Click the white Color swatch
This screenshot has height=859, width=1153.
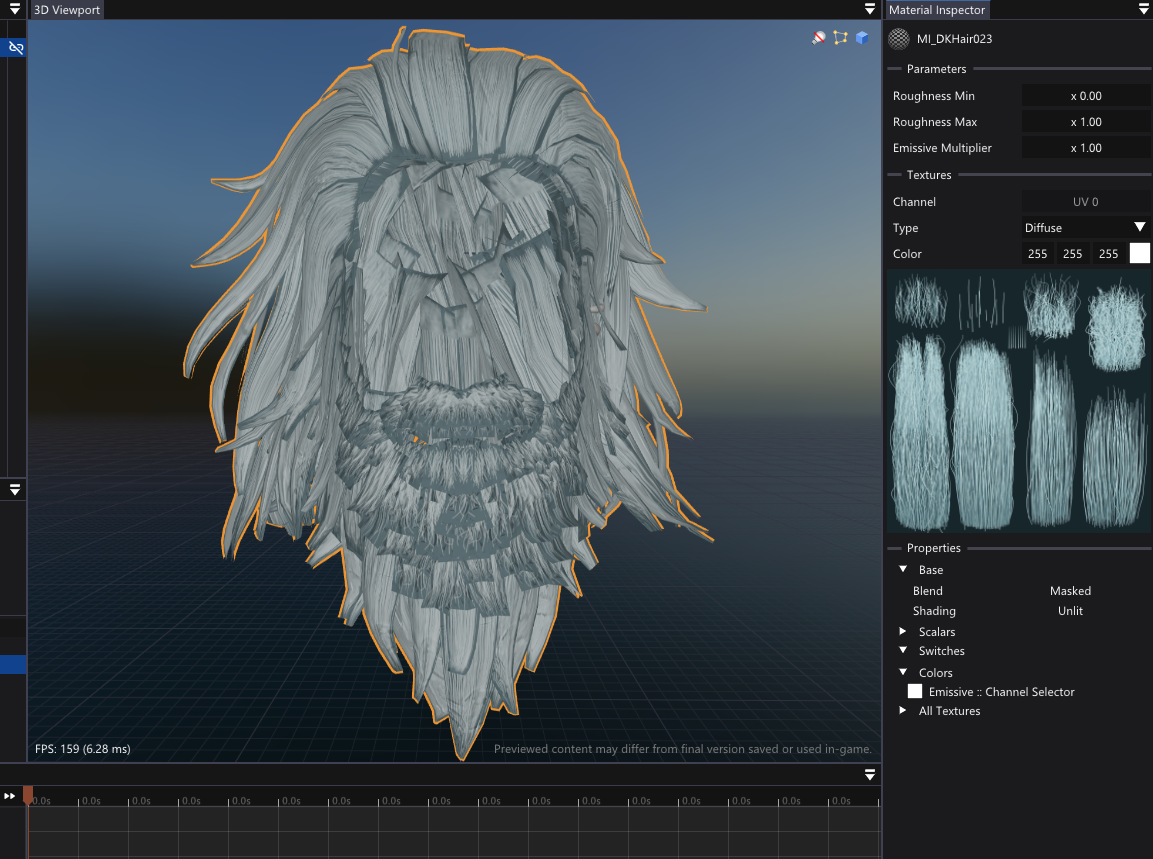(x=1139, y=254)
